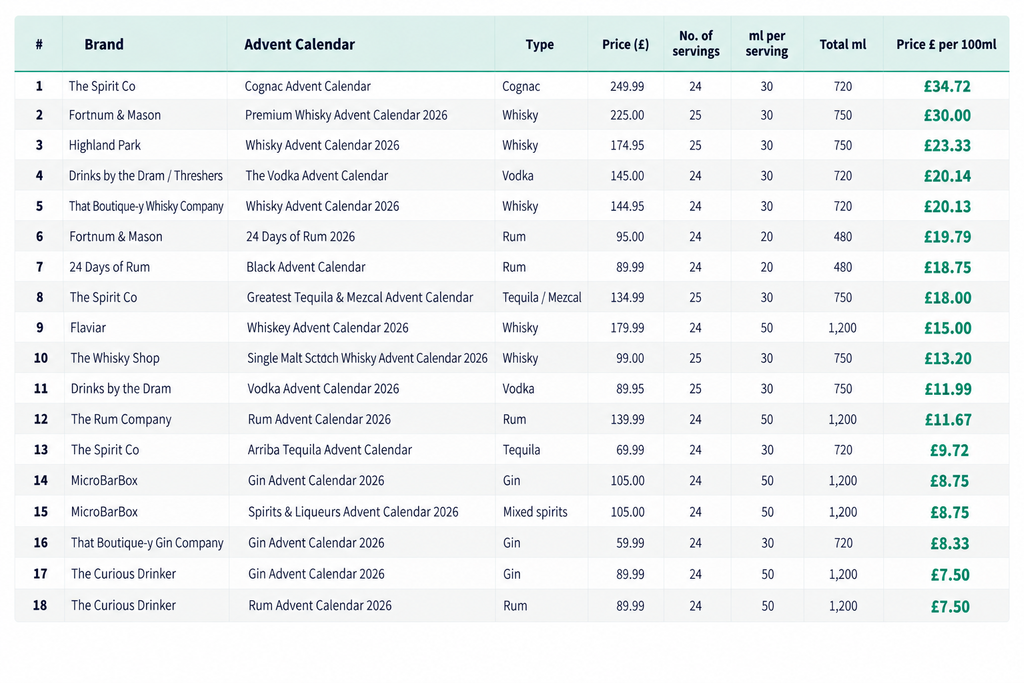Screen dimensions: 1024x683
Task: Click the Price (£) column header
Action: click(626, 44)
